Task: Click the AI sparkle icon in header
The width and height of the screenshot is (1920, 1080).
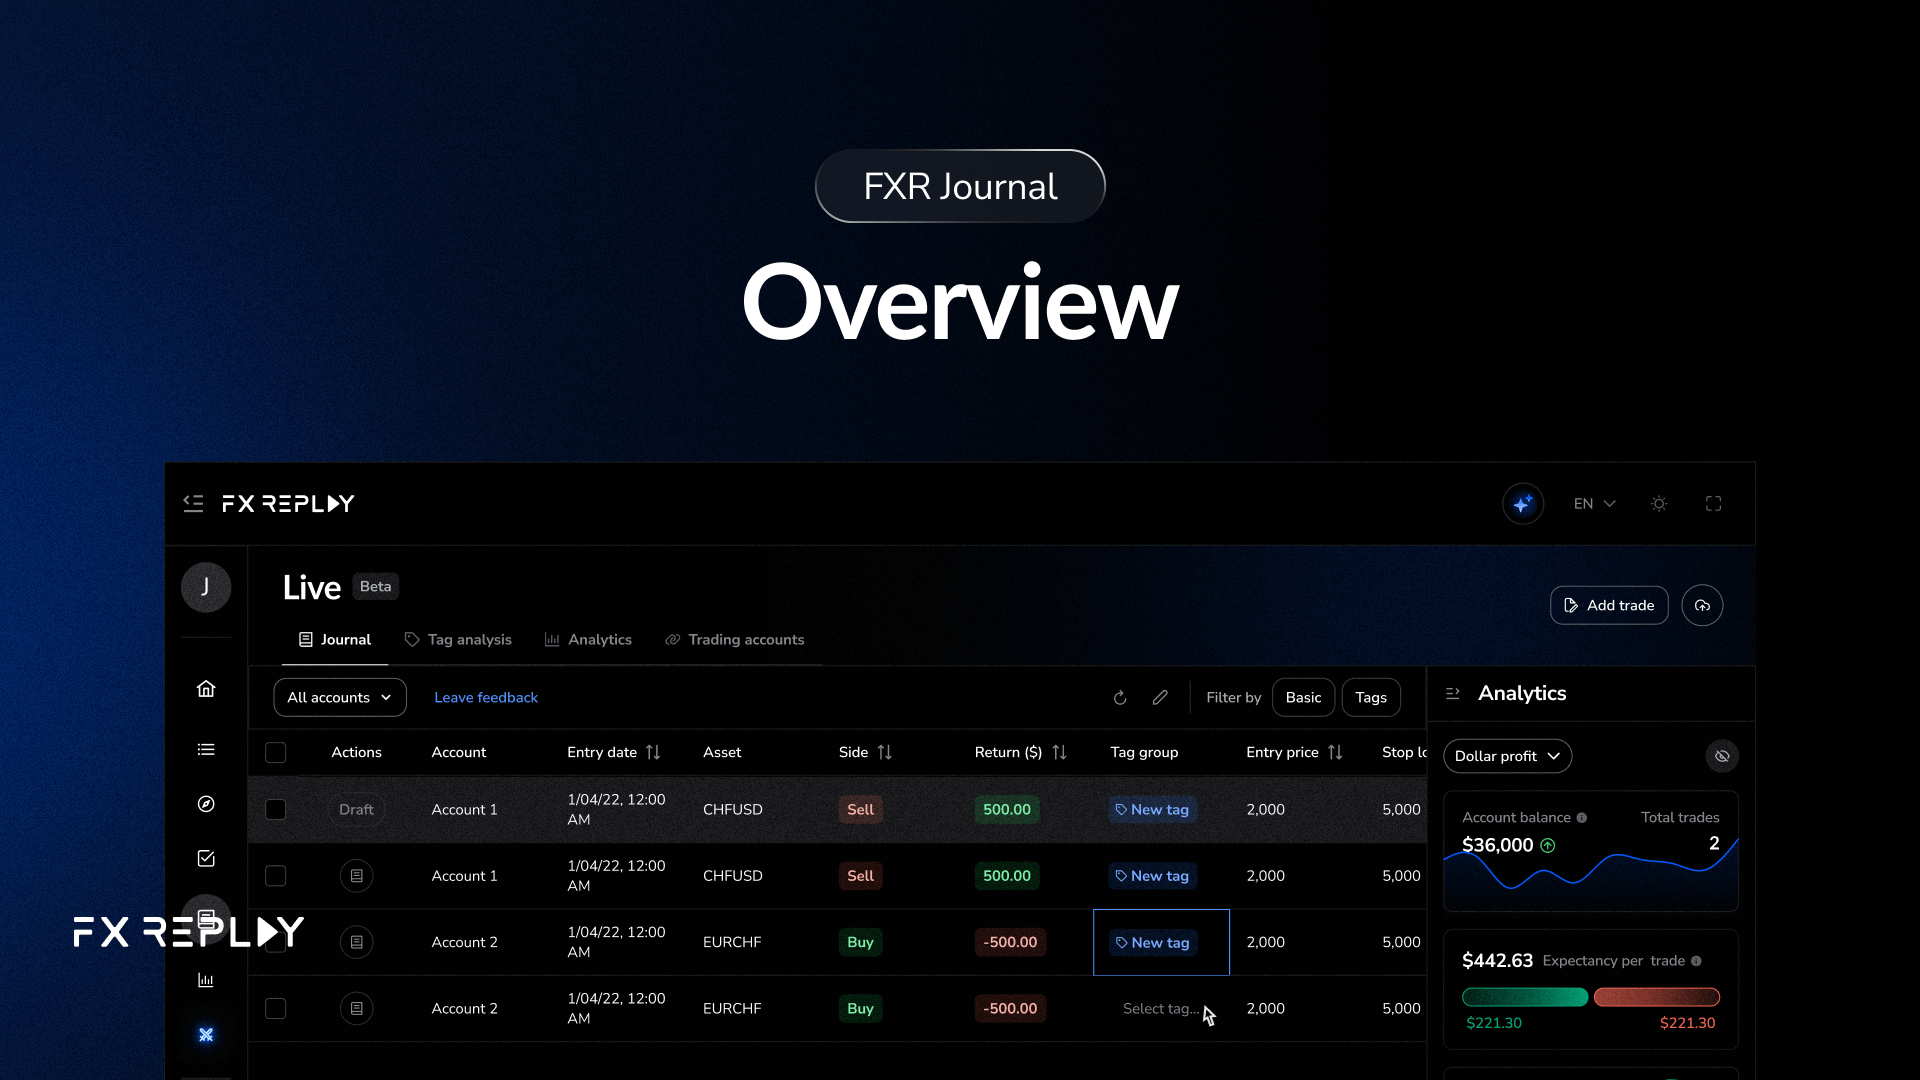Action: click(x=1522, y=504)
